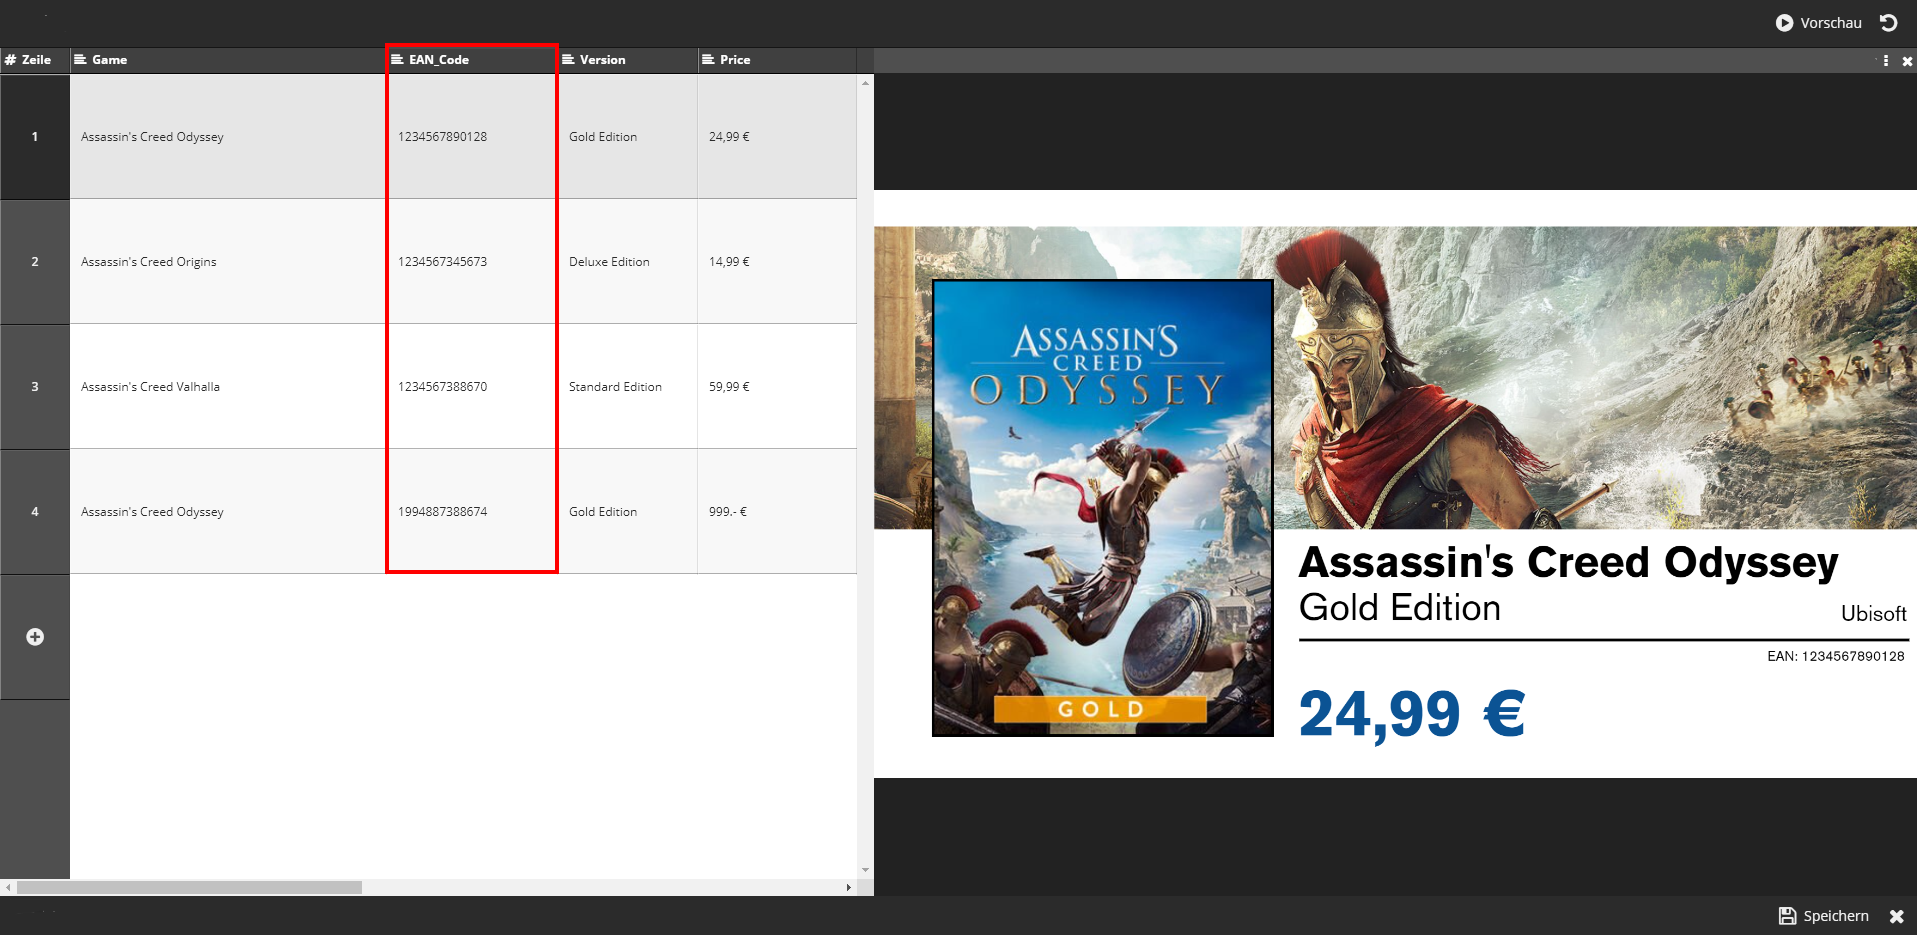Select row number 2
Image resolution: width=1917 pixels, height=935 pixels.
pyautogui.click(x=35, y=262)
